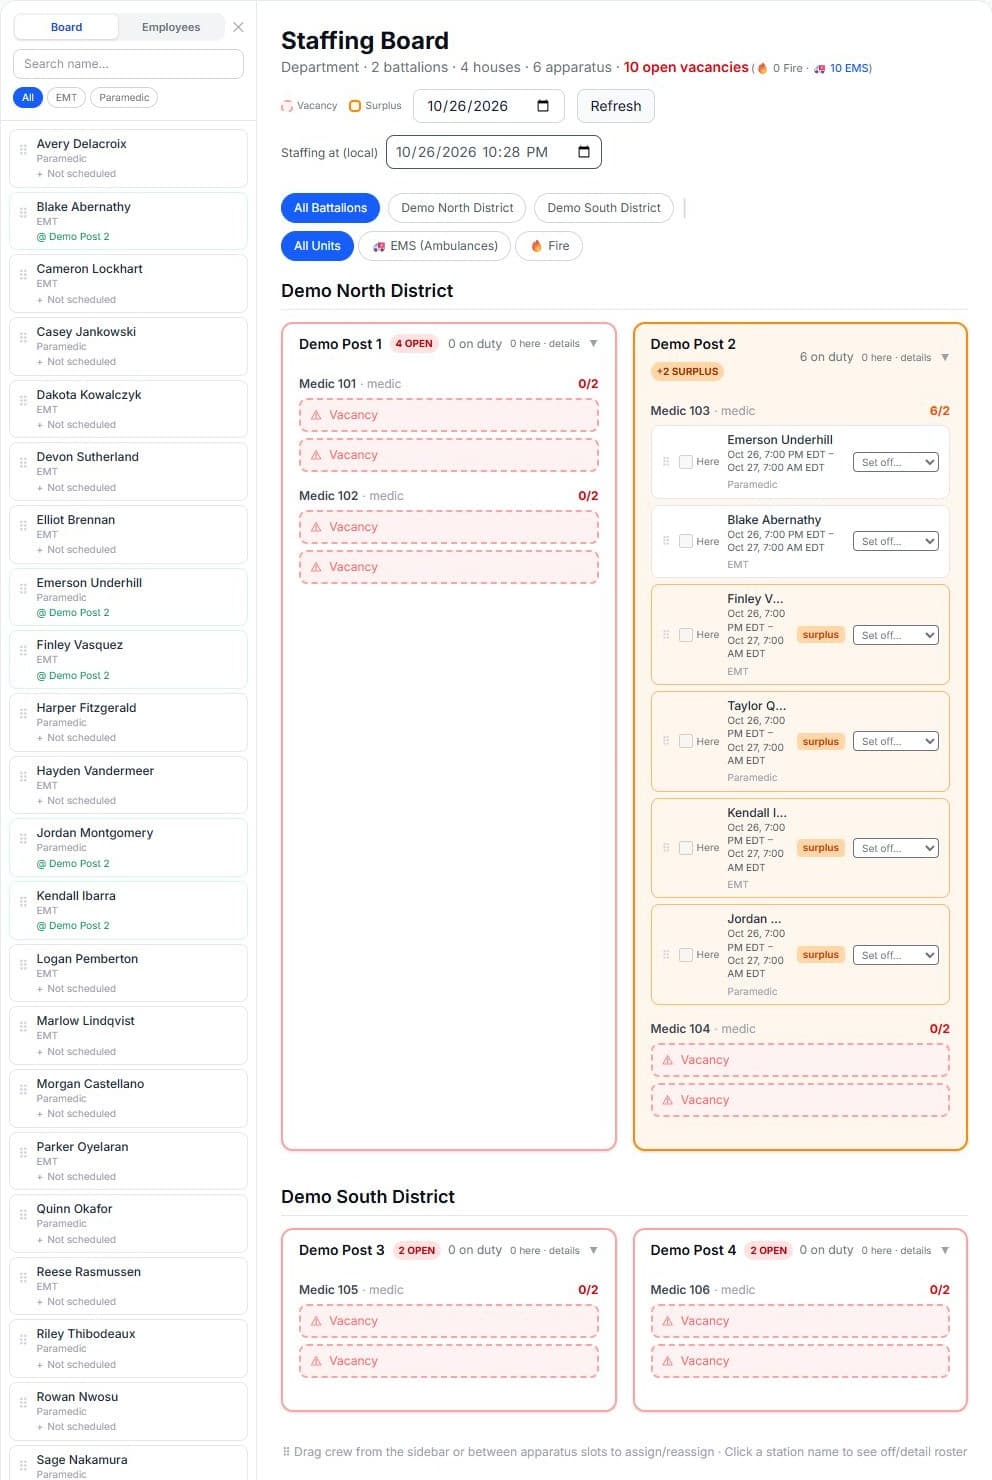
Task: Click second Vacancy slot under Medic 104
Action: (x=800, y=1100)
